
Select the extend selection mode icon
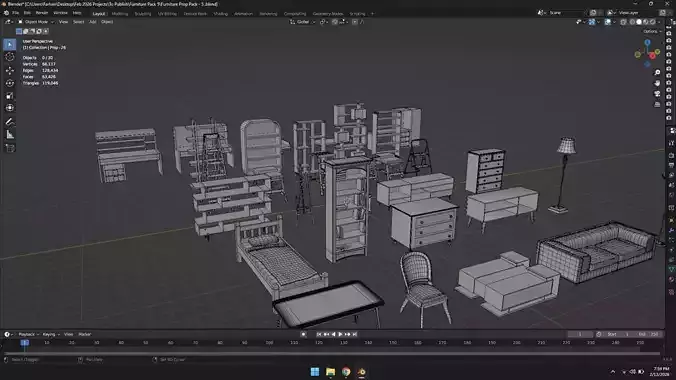point(25,31)
